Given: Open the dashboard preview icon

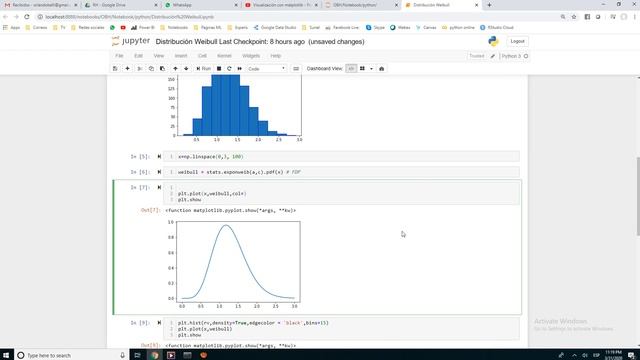Looking at the screenshot, I should (x=382, y=69).
